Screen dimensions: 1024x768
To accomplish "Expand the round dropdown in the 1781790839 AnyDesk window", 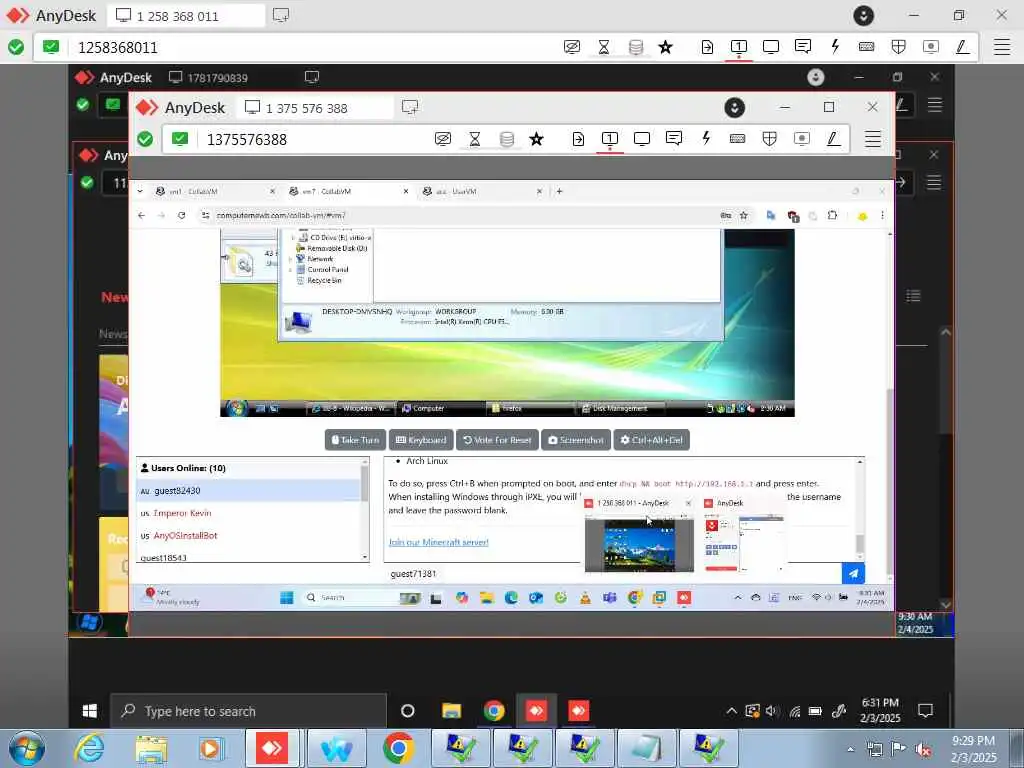I will [x=816, y=78].
